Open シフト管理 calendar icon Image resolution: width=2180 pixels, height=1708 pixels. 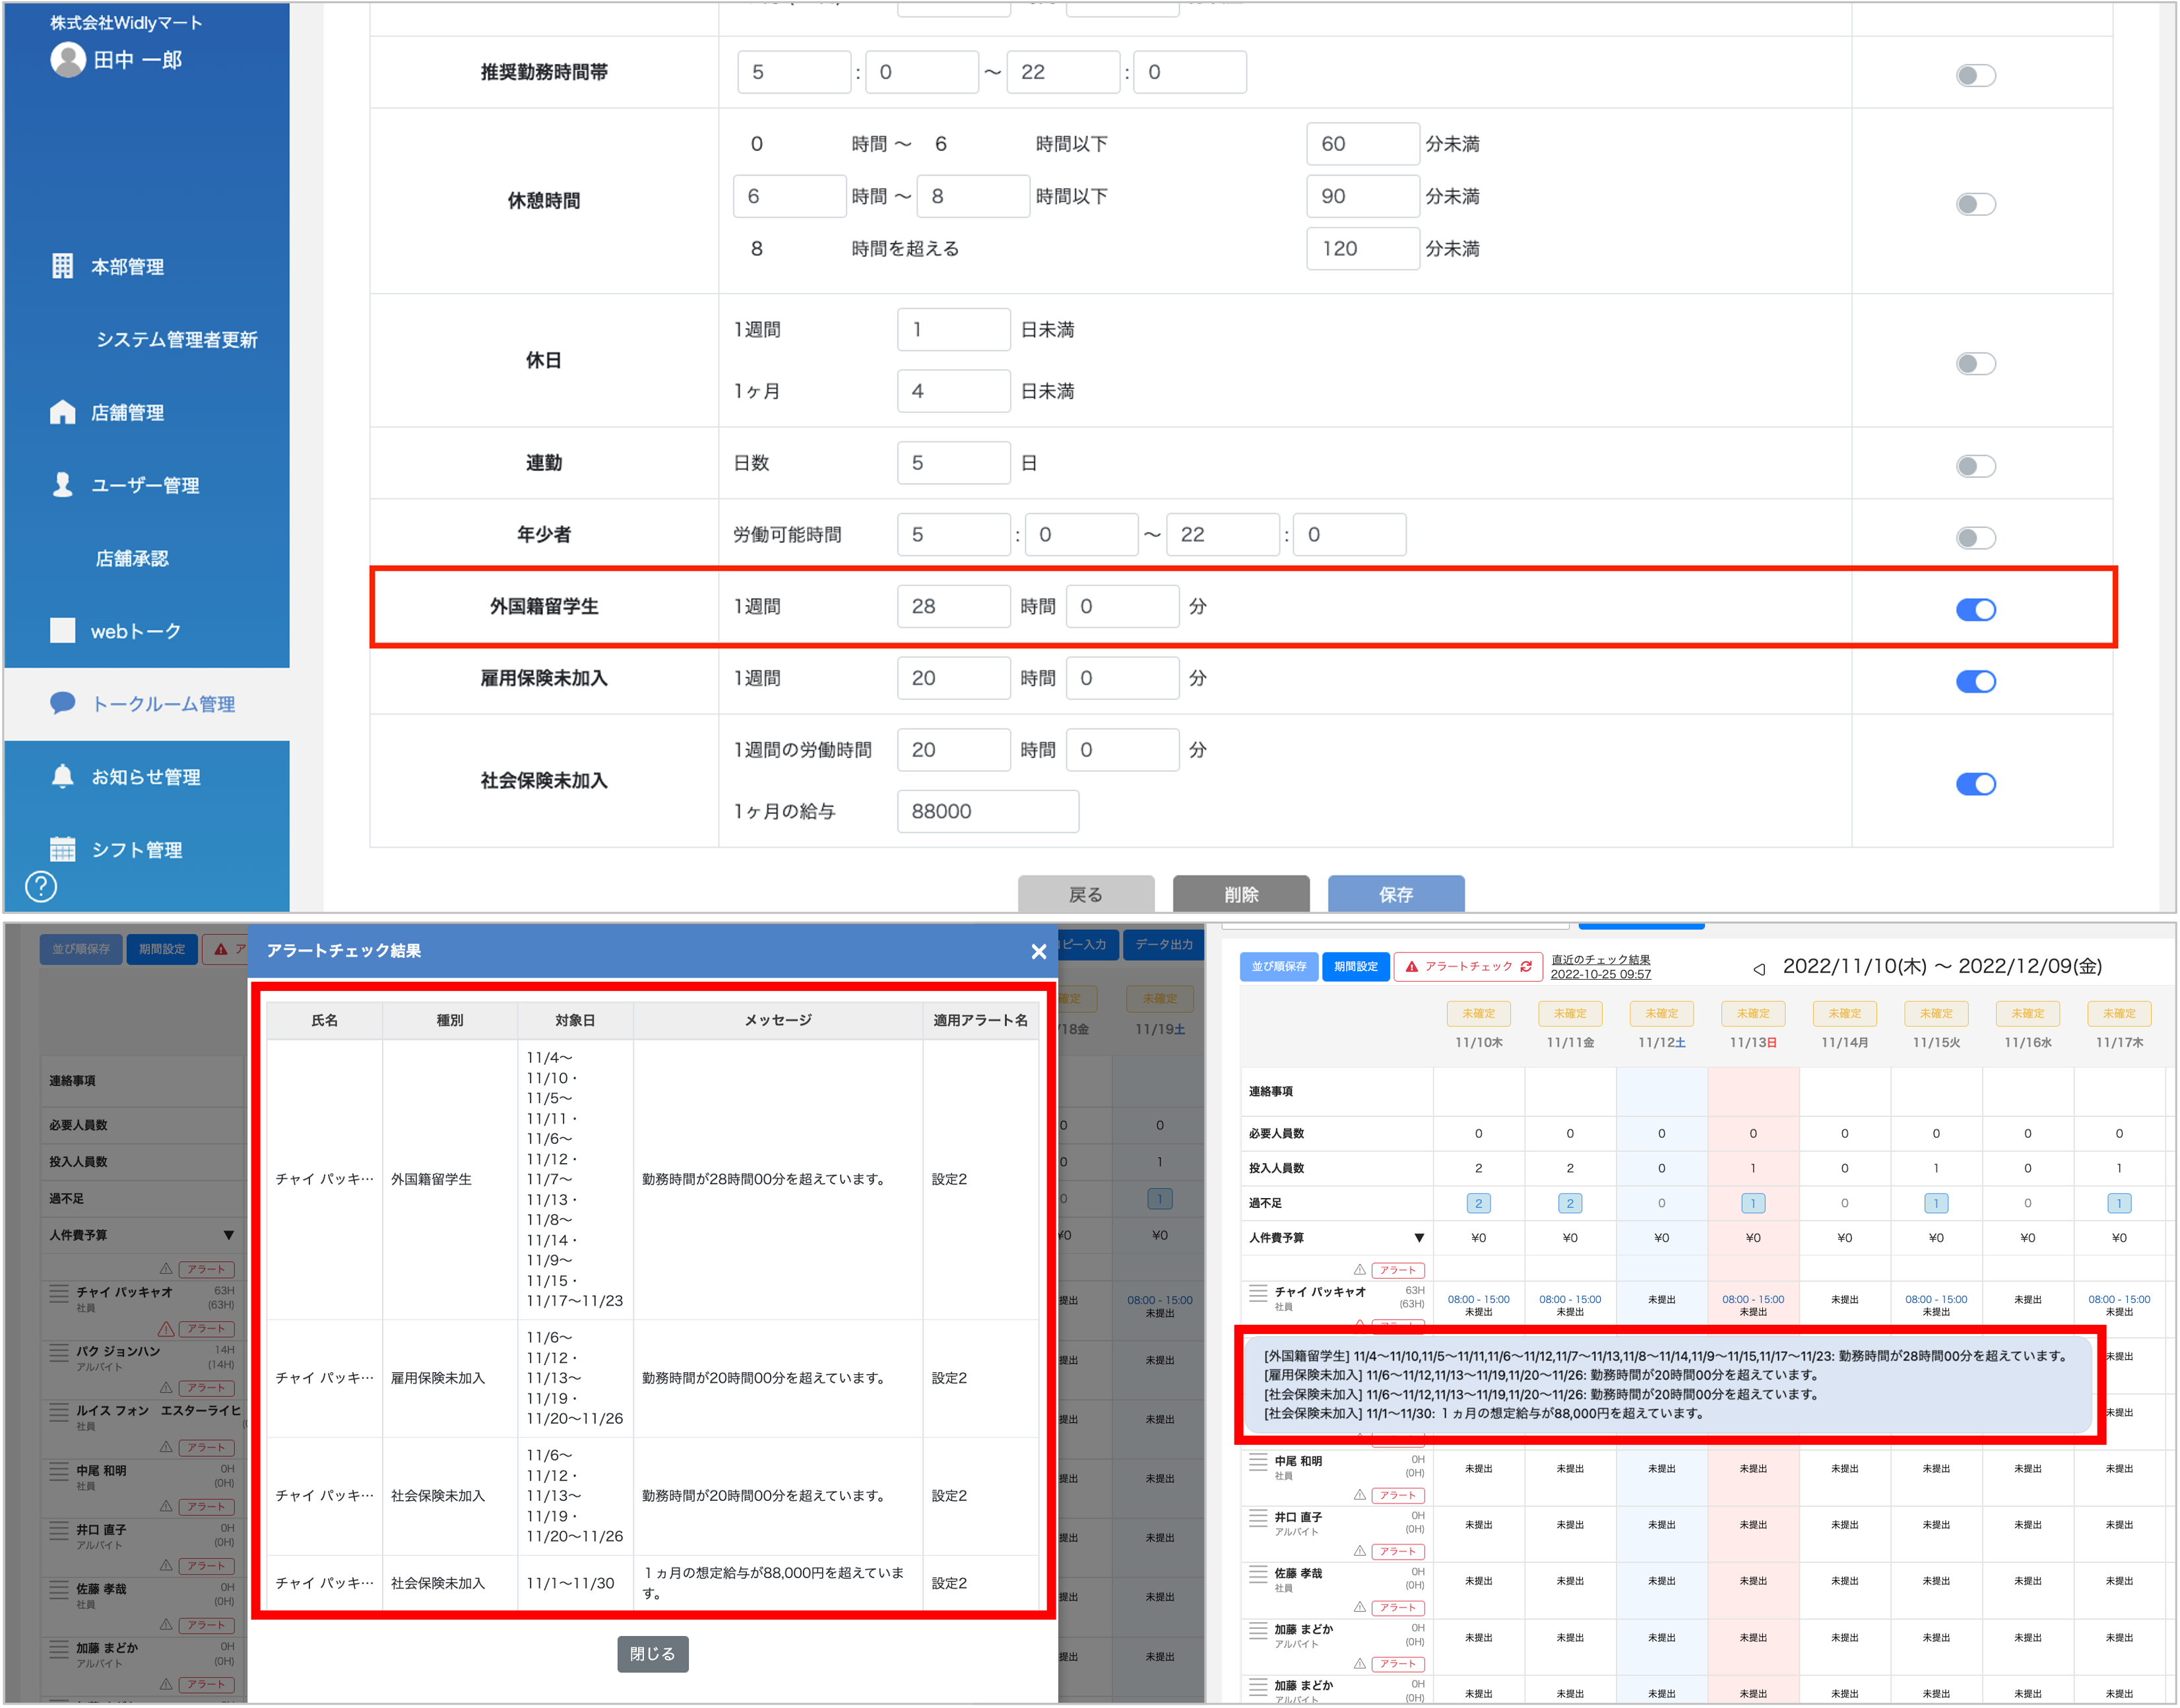tap(62, 850)
